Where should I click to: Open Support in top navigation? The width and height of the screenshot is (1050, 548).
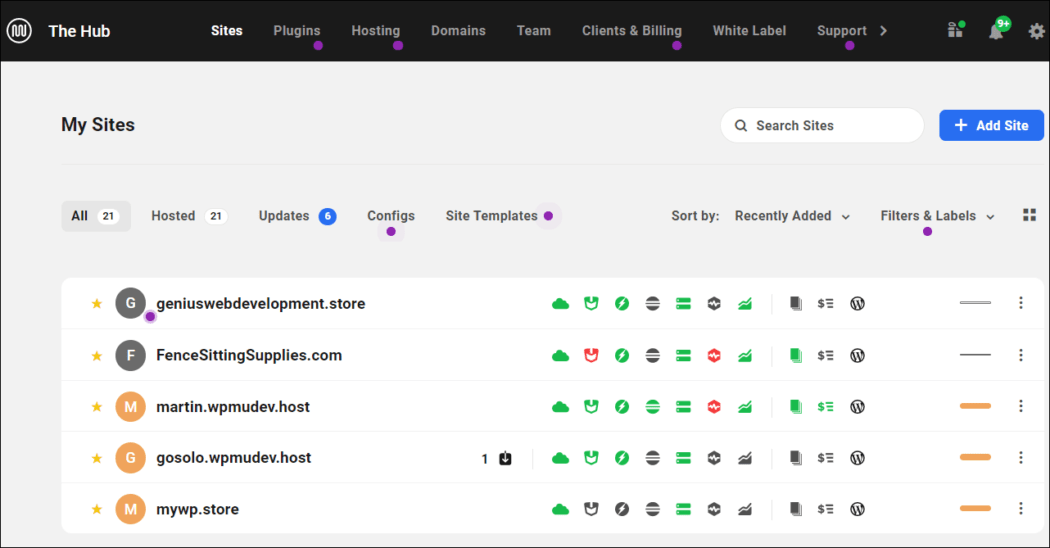tap(842, 31)
